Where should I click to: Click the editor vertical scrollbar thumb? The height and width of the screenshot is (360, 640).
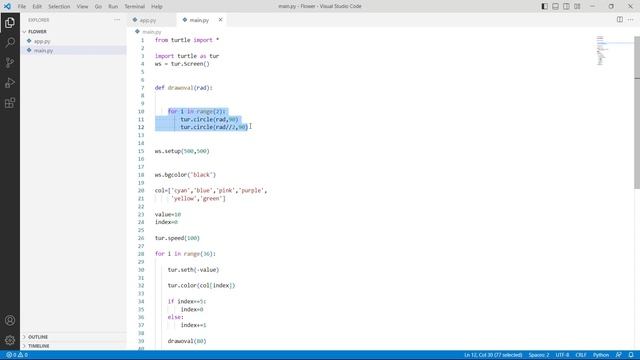(637, 112)
